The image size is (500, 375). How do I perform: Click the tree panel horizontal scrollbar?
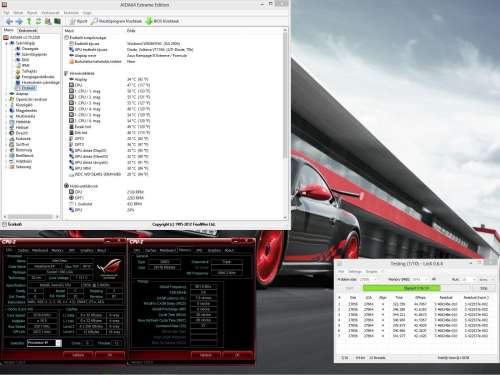click(x=31, y=217)
